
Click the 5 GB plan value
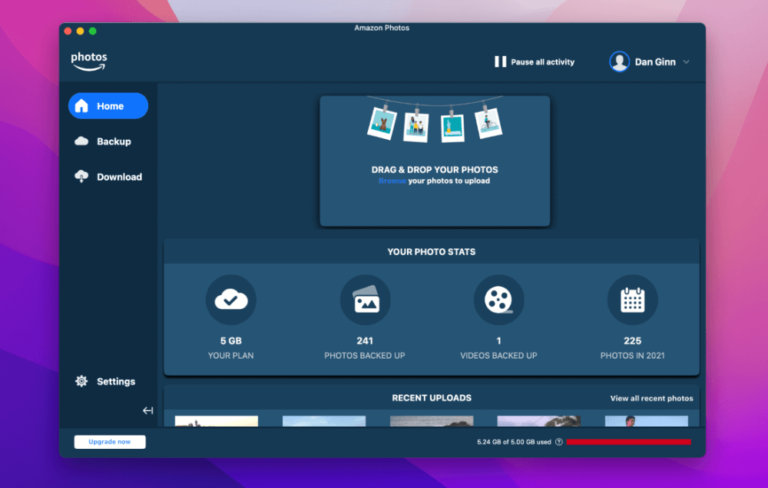pos(231,341)
